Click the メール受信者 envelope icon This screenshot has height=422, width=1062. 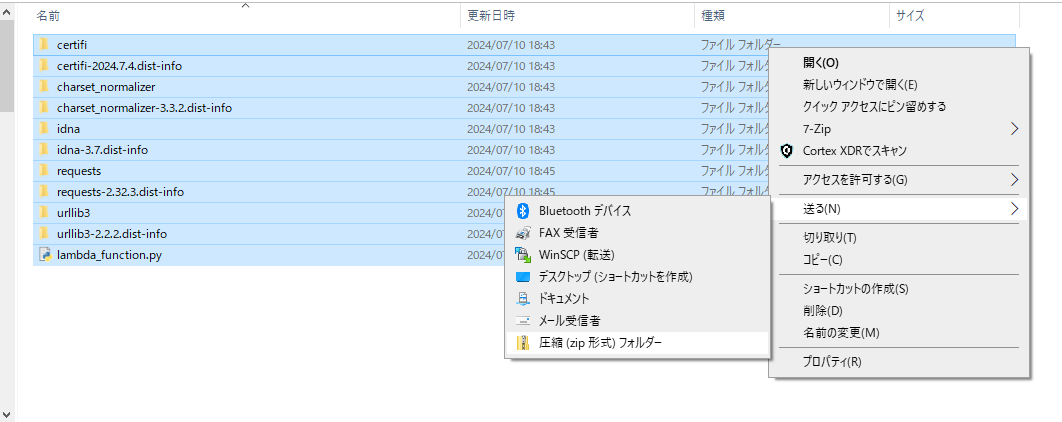coord(522,320)
